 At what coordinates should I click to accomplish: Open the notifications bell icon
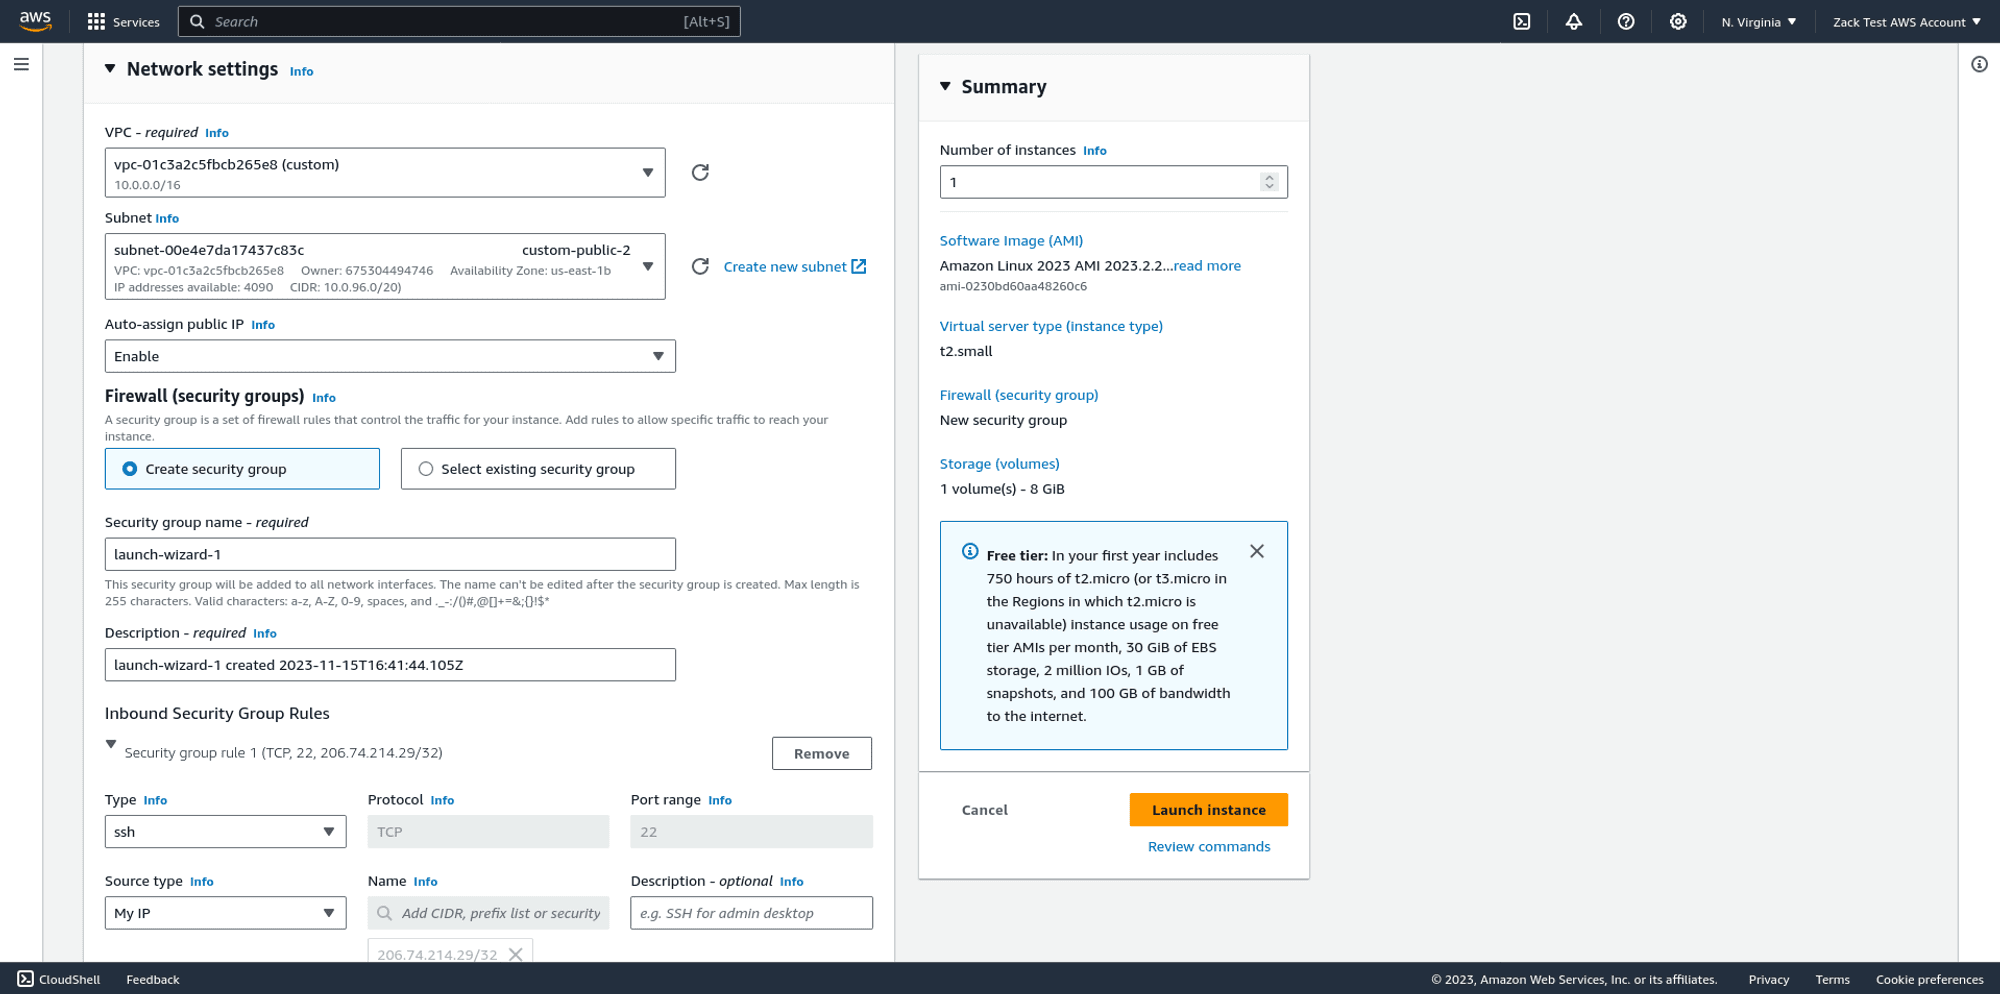1574,21
